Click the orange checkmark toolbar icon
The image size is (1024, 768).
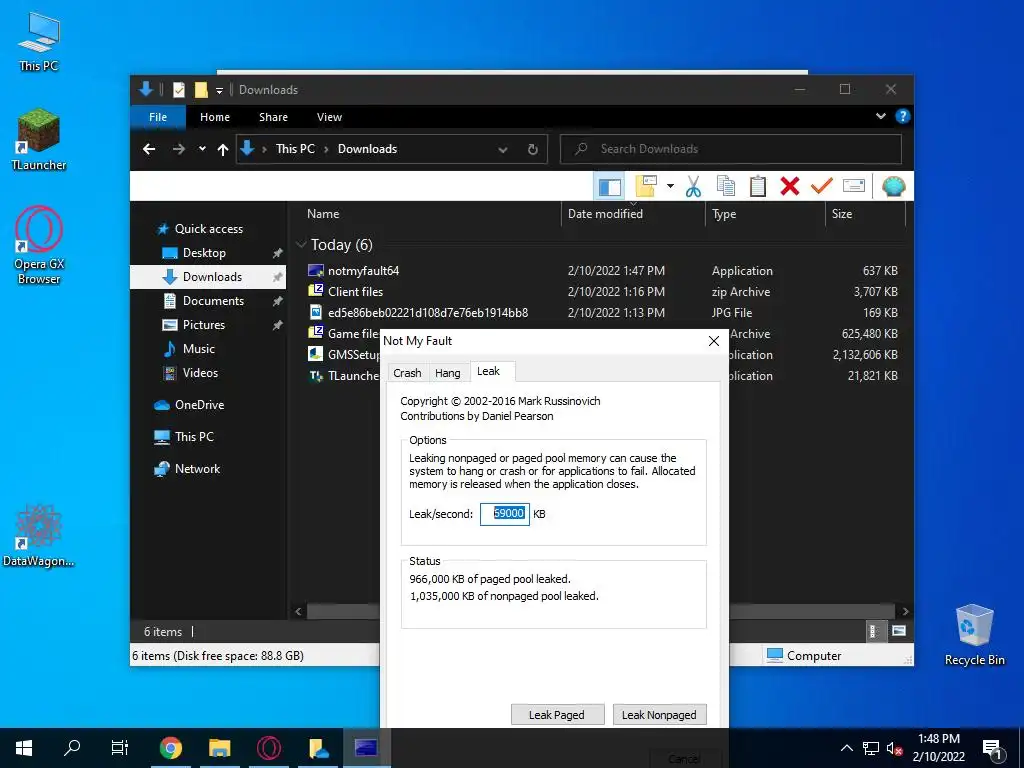822,186
